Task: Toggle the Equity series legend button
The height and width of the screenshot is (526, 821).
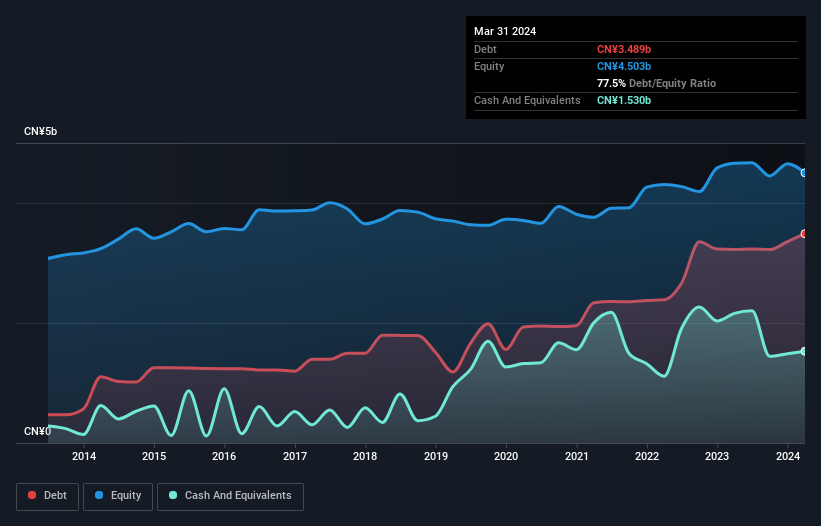Action: click(x=118, y=496)
